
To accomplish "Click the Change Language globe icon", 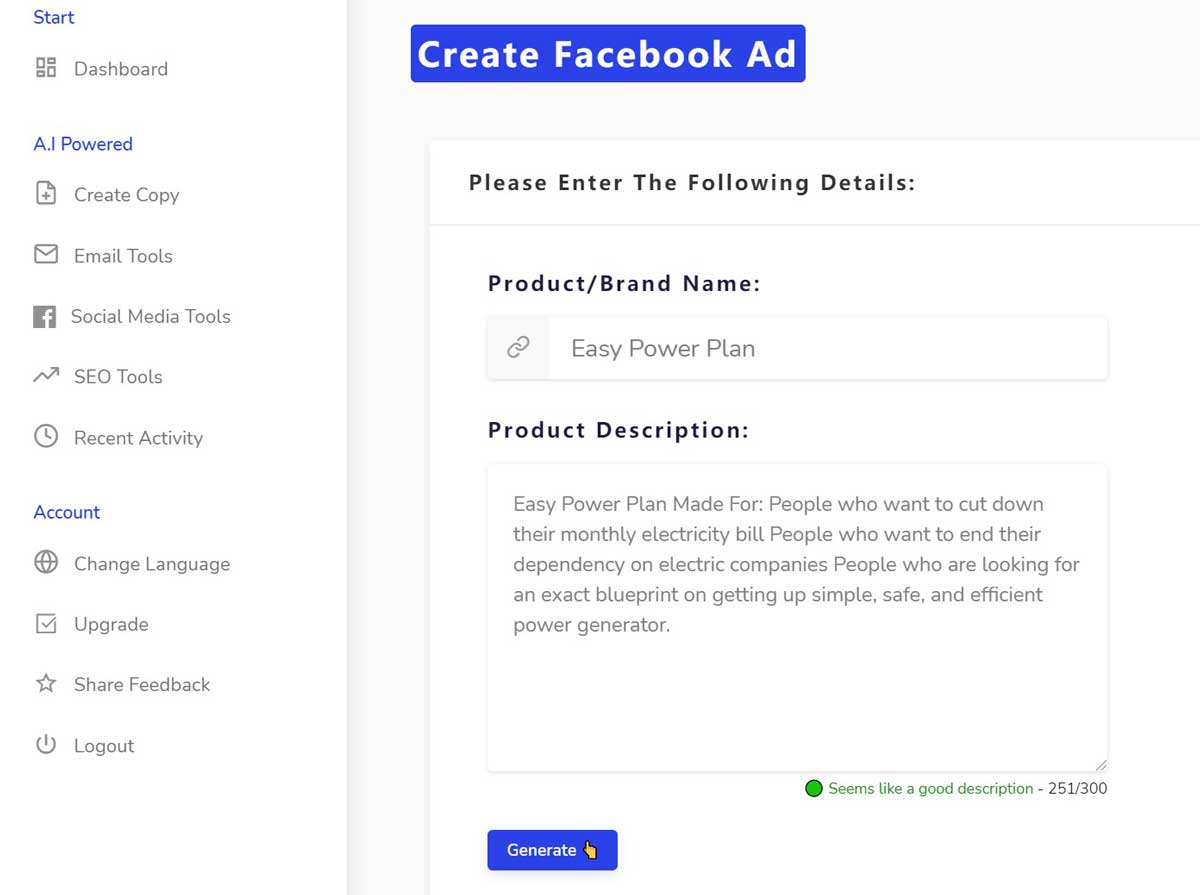I will [46, 563].
